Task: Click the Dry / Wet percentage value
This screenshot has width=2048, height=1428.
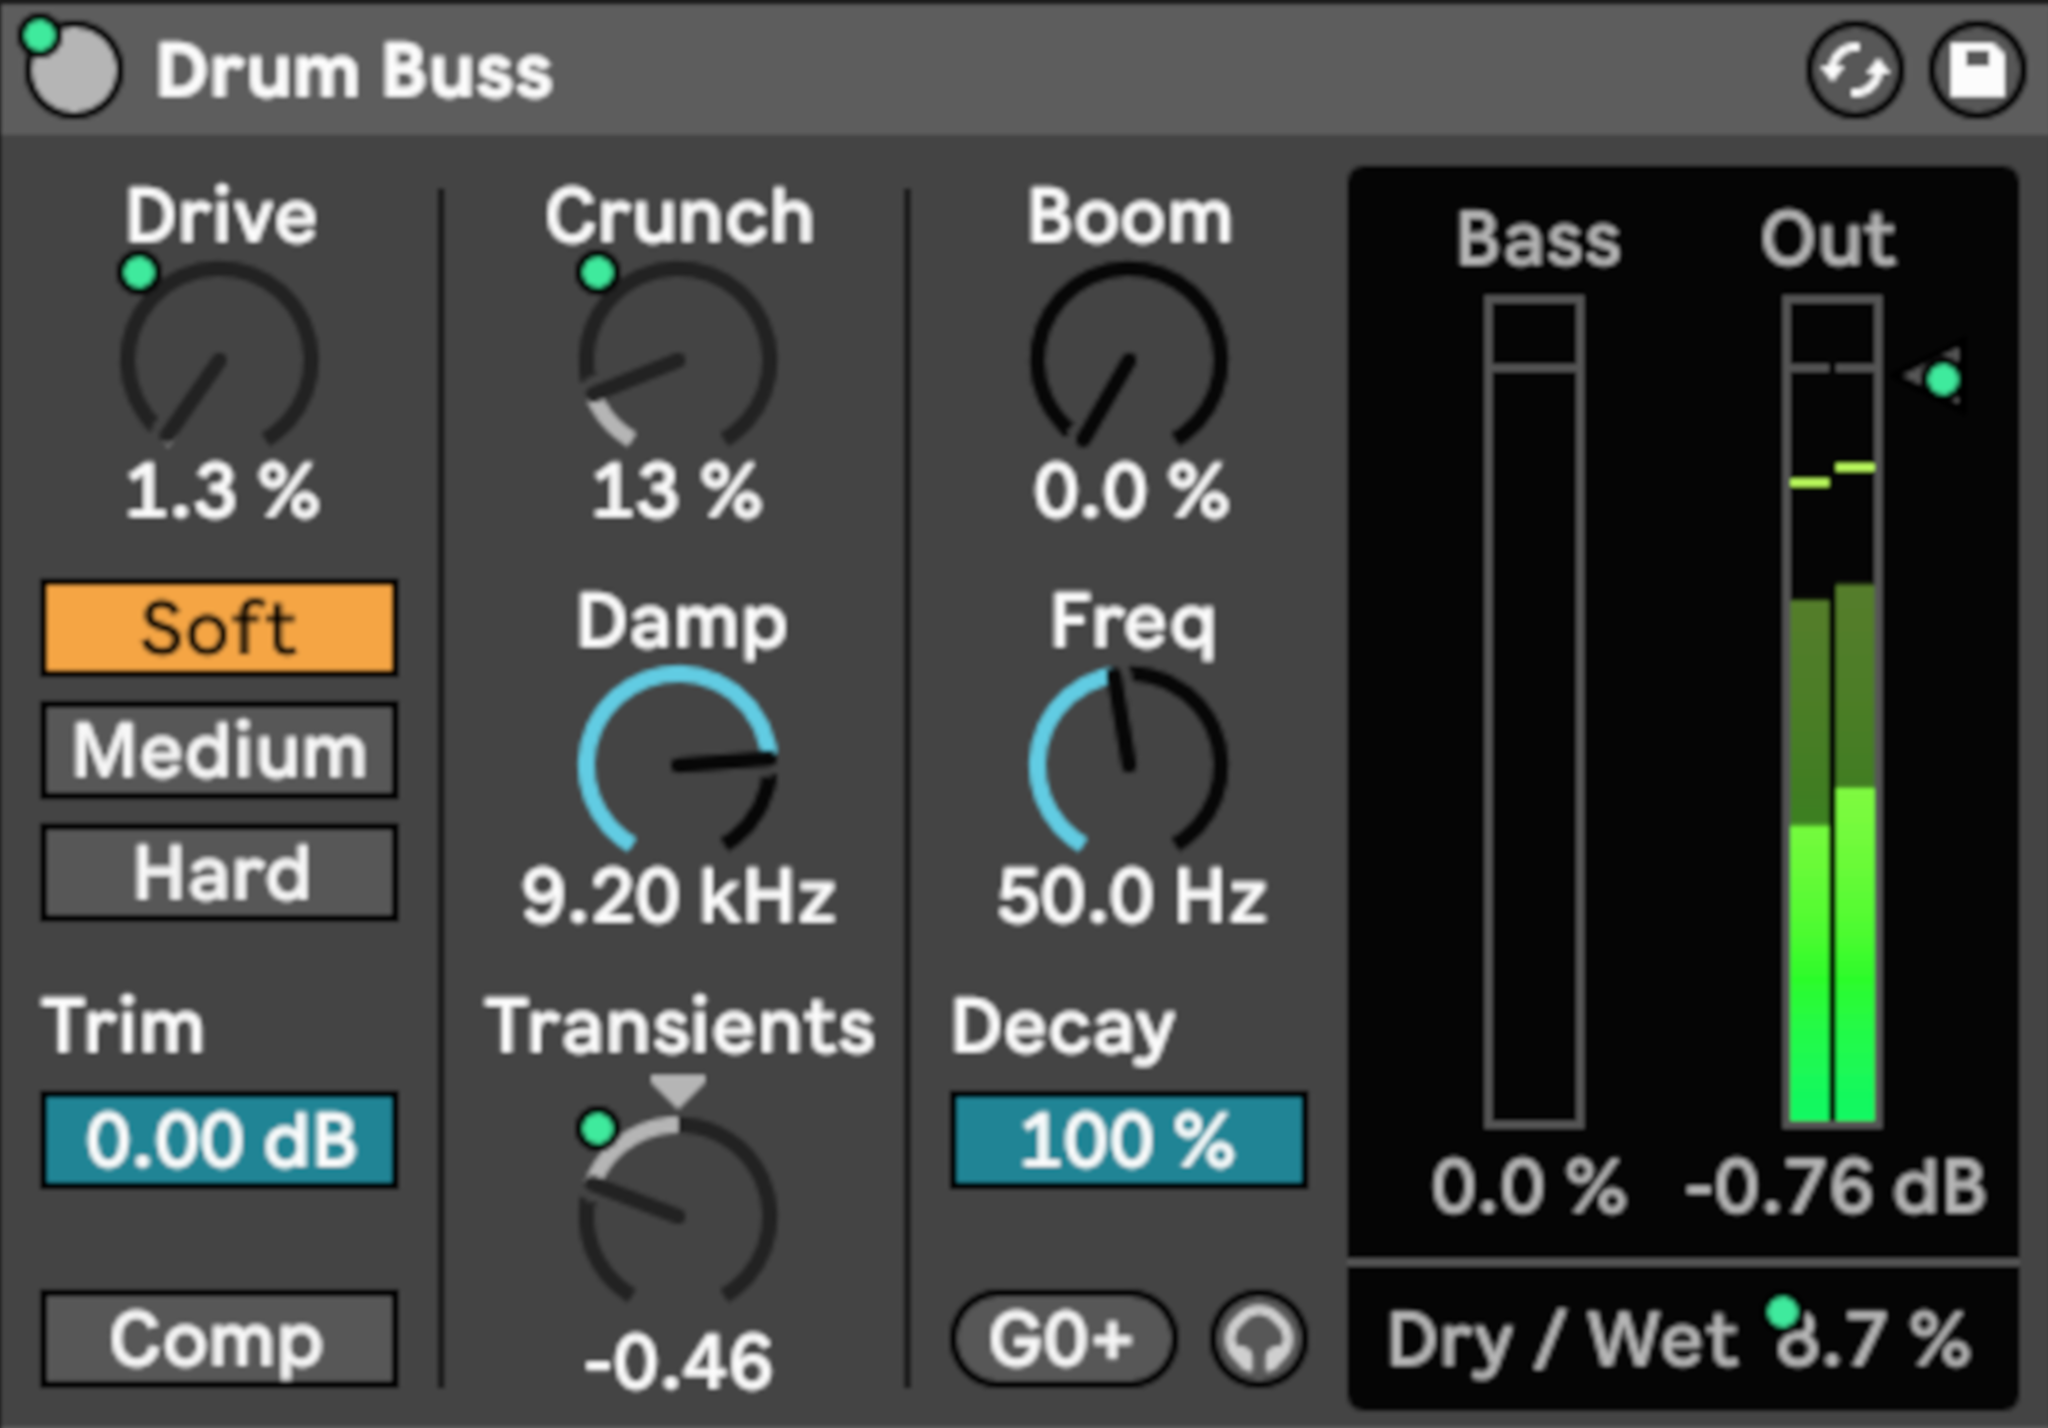Action: point(1872,1340)
